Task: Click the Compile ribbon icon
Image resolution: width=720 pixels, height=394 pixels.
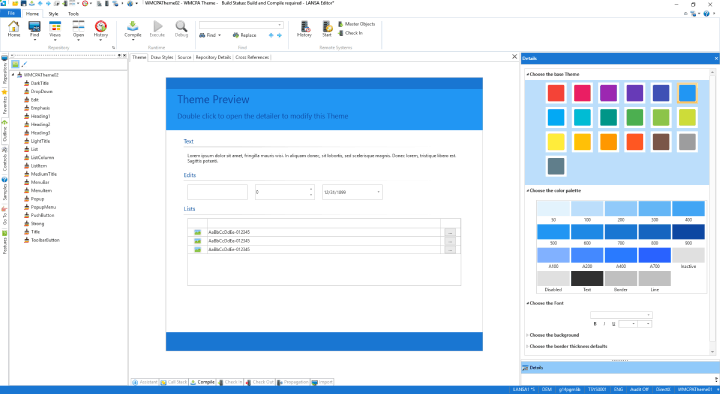Action: (133, 29)
